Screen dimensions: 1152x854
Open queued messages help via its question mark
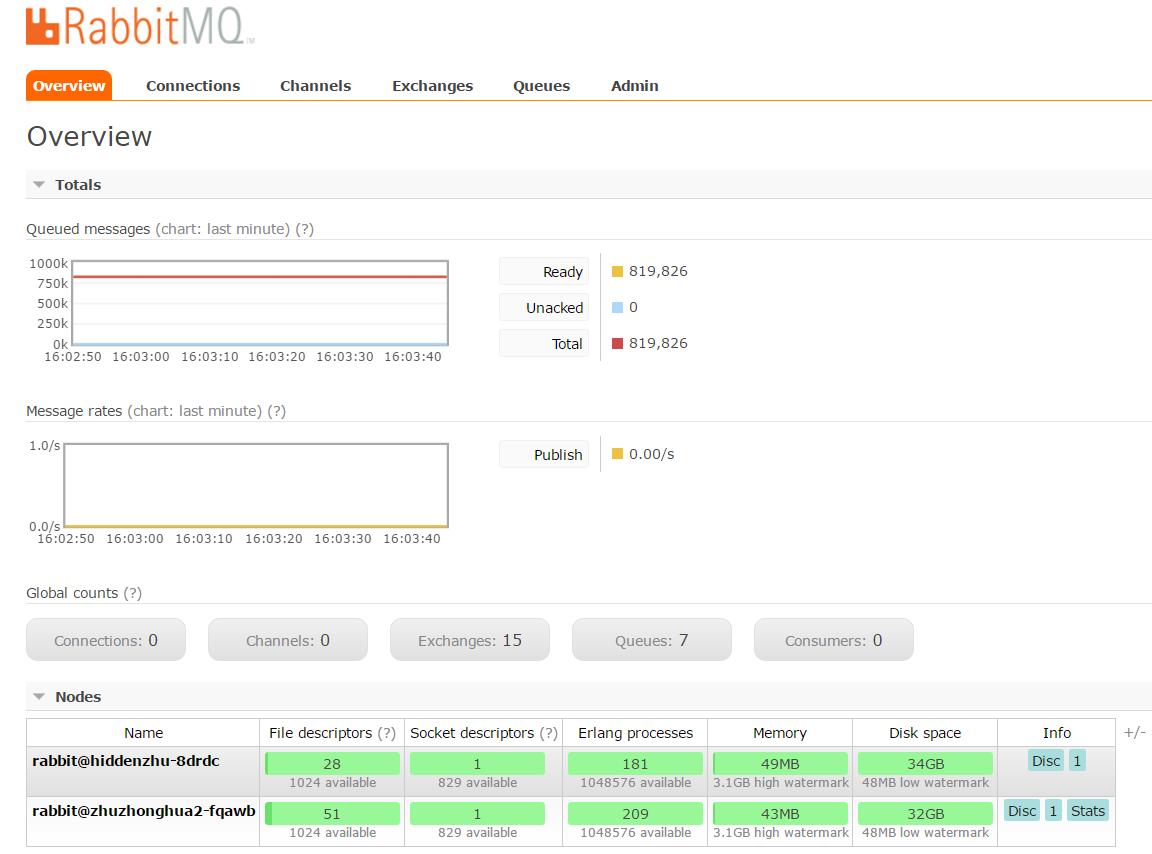coord(305,229)
